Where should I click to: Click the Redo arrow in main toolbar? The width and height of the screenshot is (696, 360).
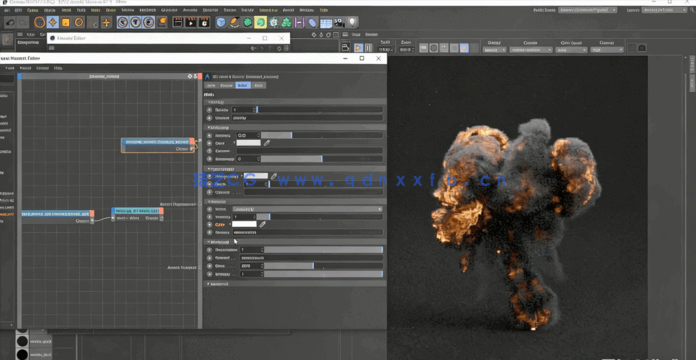23,22
